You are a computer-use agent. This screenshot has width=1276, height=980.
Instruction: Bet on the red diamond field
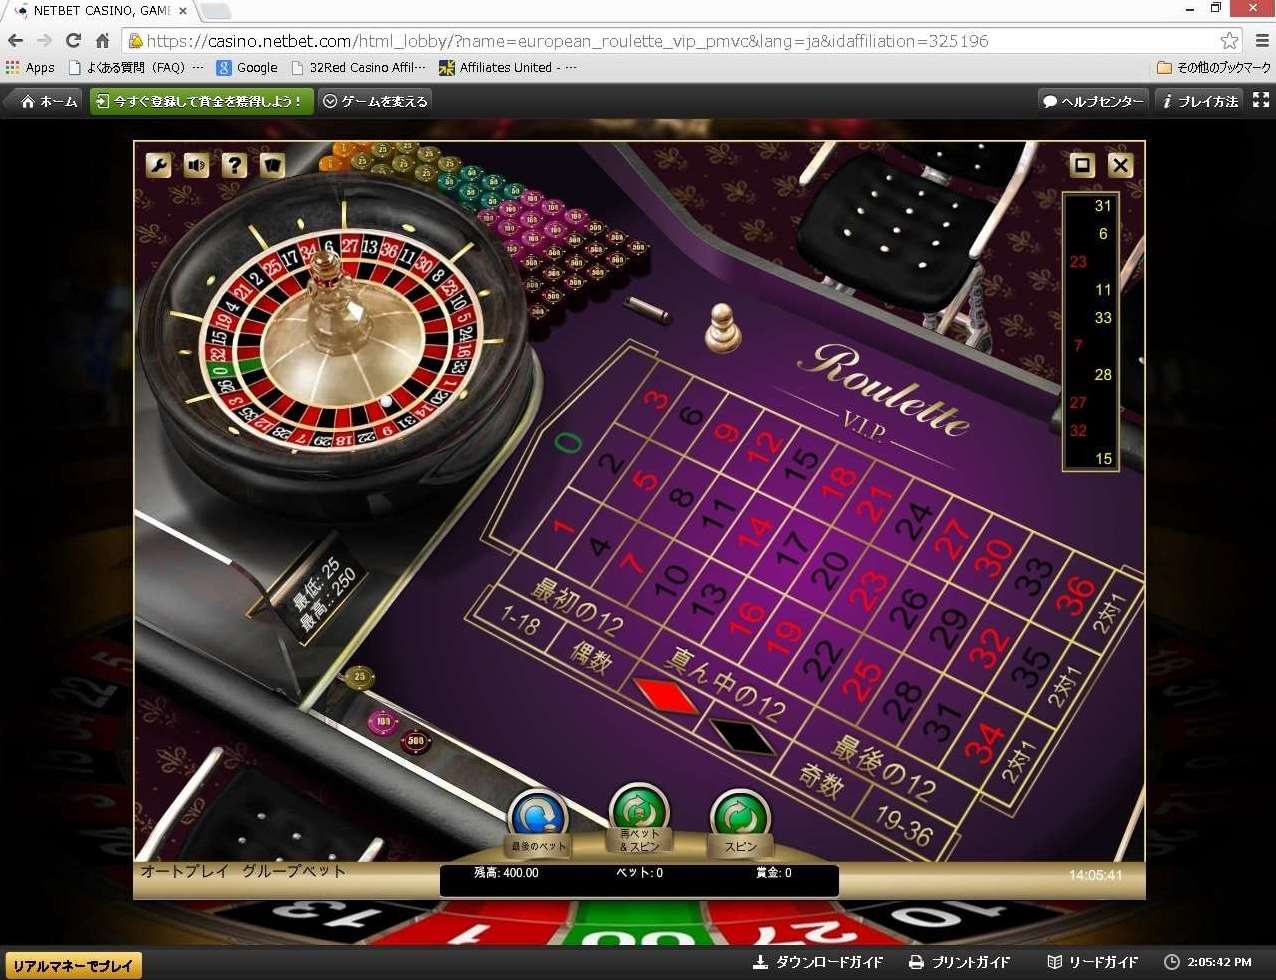[665, 694]
